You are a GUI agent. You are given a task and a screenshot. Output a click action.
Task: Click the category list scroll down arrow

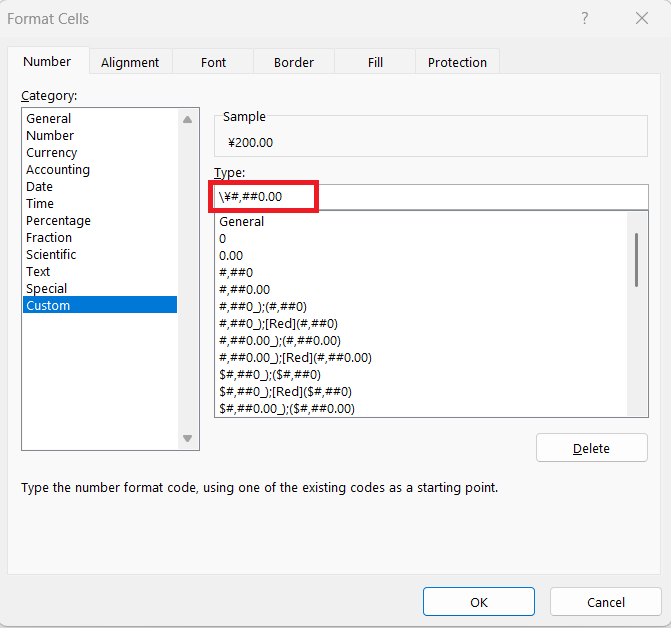pos(187,438)
